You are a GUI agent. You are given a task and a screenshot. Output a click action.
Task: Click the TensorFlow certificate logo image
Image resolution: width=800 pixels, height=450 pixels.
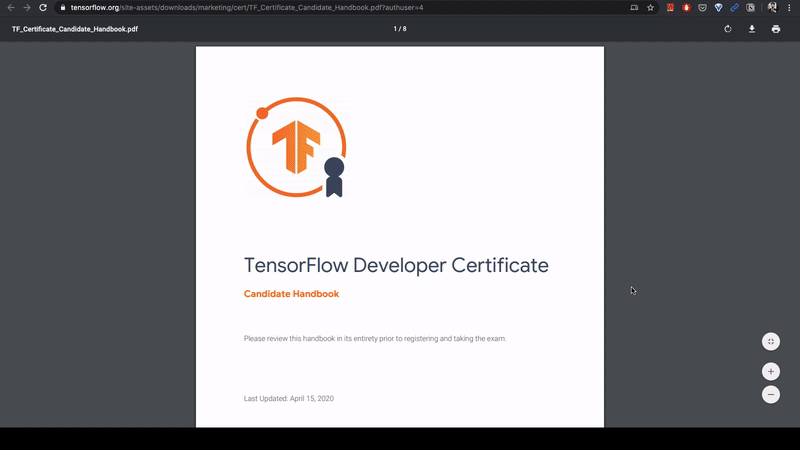point(297,147)
